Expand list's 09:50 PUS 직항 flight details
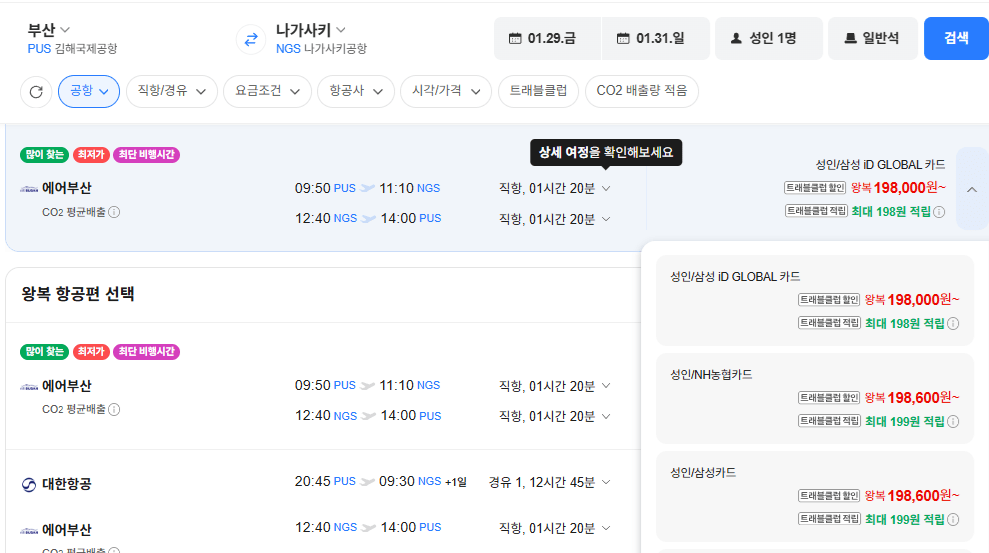The height and width of the screenshot is (553, 989). pyautogui.click(x=606, y=385)
